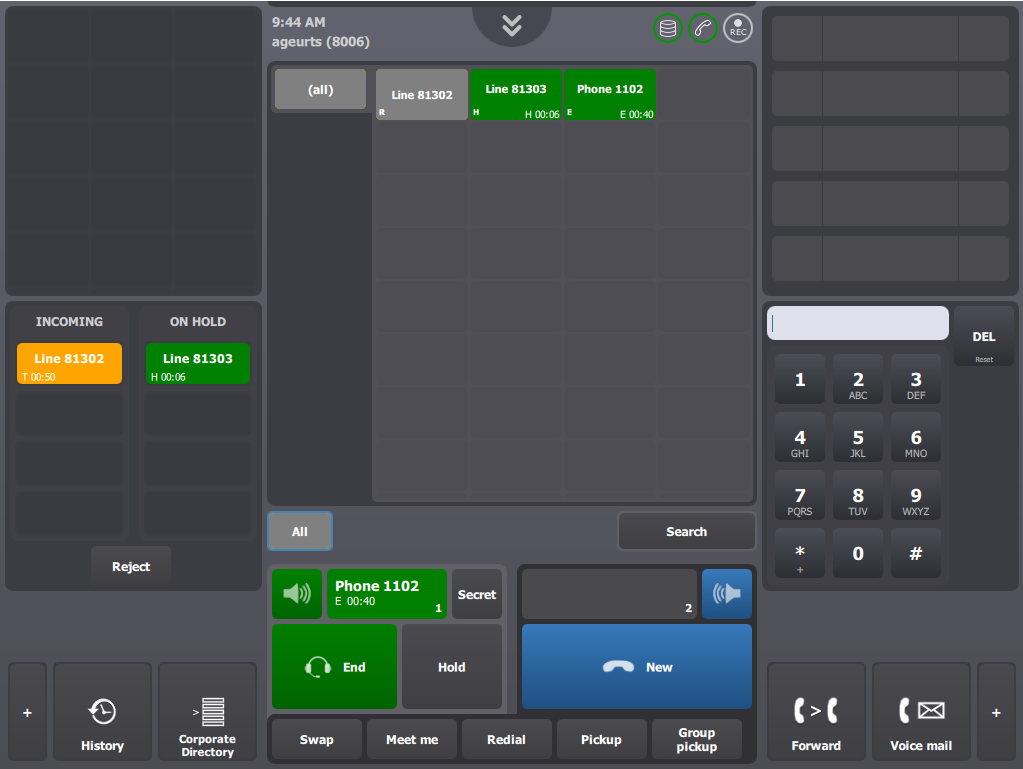Open the Search button
This screenshot has width=1023, height=769.
[x=686, y=532]
